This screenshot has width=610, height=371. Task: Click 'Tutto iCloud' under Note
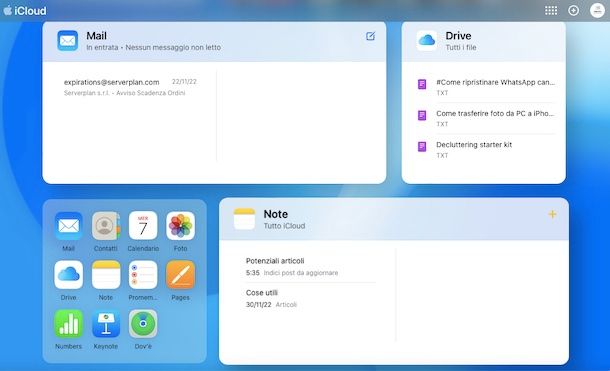[x=284, y=226]
